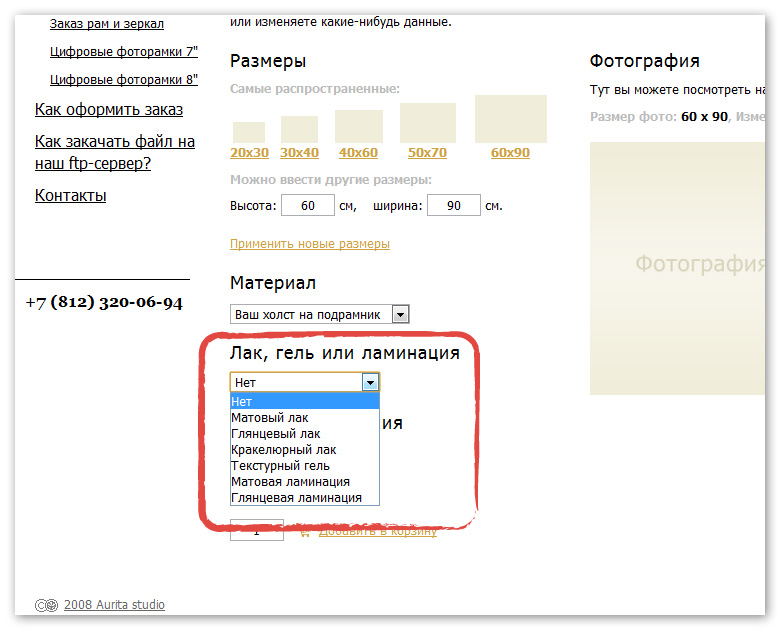
Task: Click the 40x60 size preview rectangle
Action: click(x=359, y=126)
